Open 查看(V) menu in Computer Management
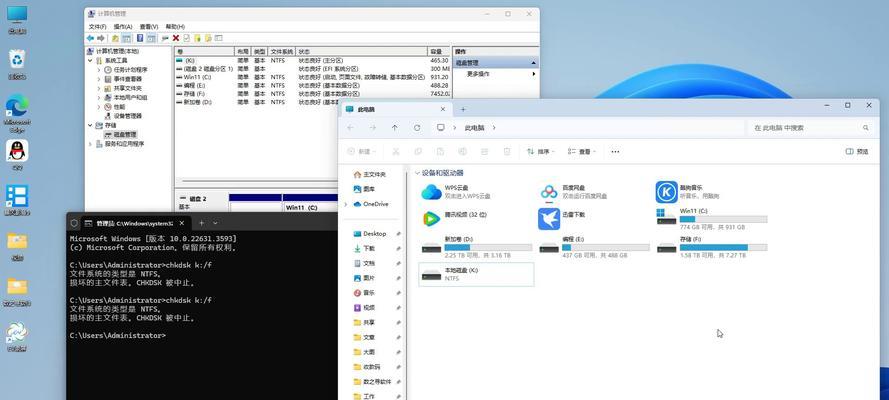Image resolution: width=889 pixels, height=400 pixels. pyautogui.click(x=149, y=27)
